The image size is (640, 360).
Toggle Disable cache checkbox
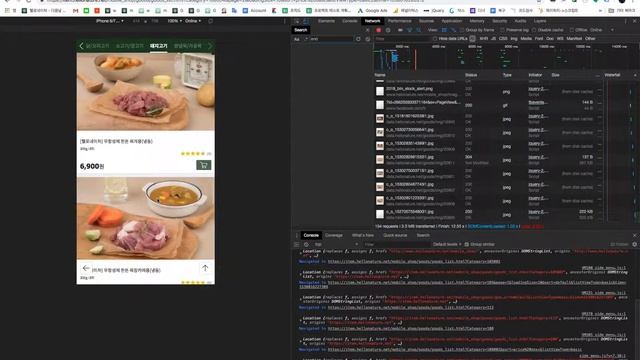534,30
